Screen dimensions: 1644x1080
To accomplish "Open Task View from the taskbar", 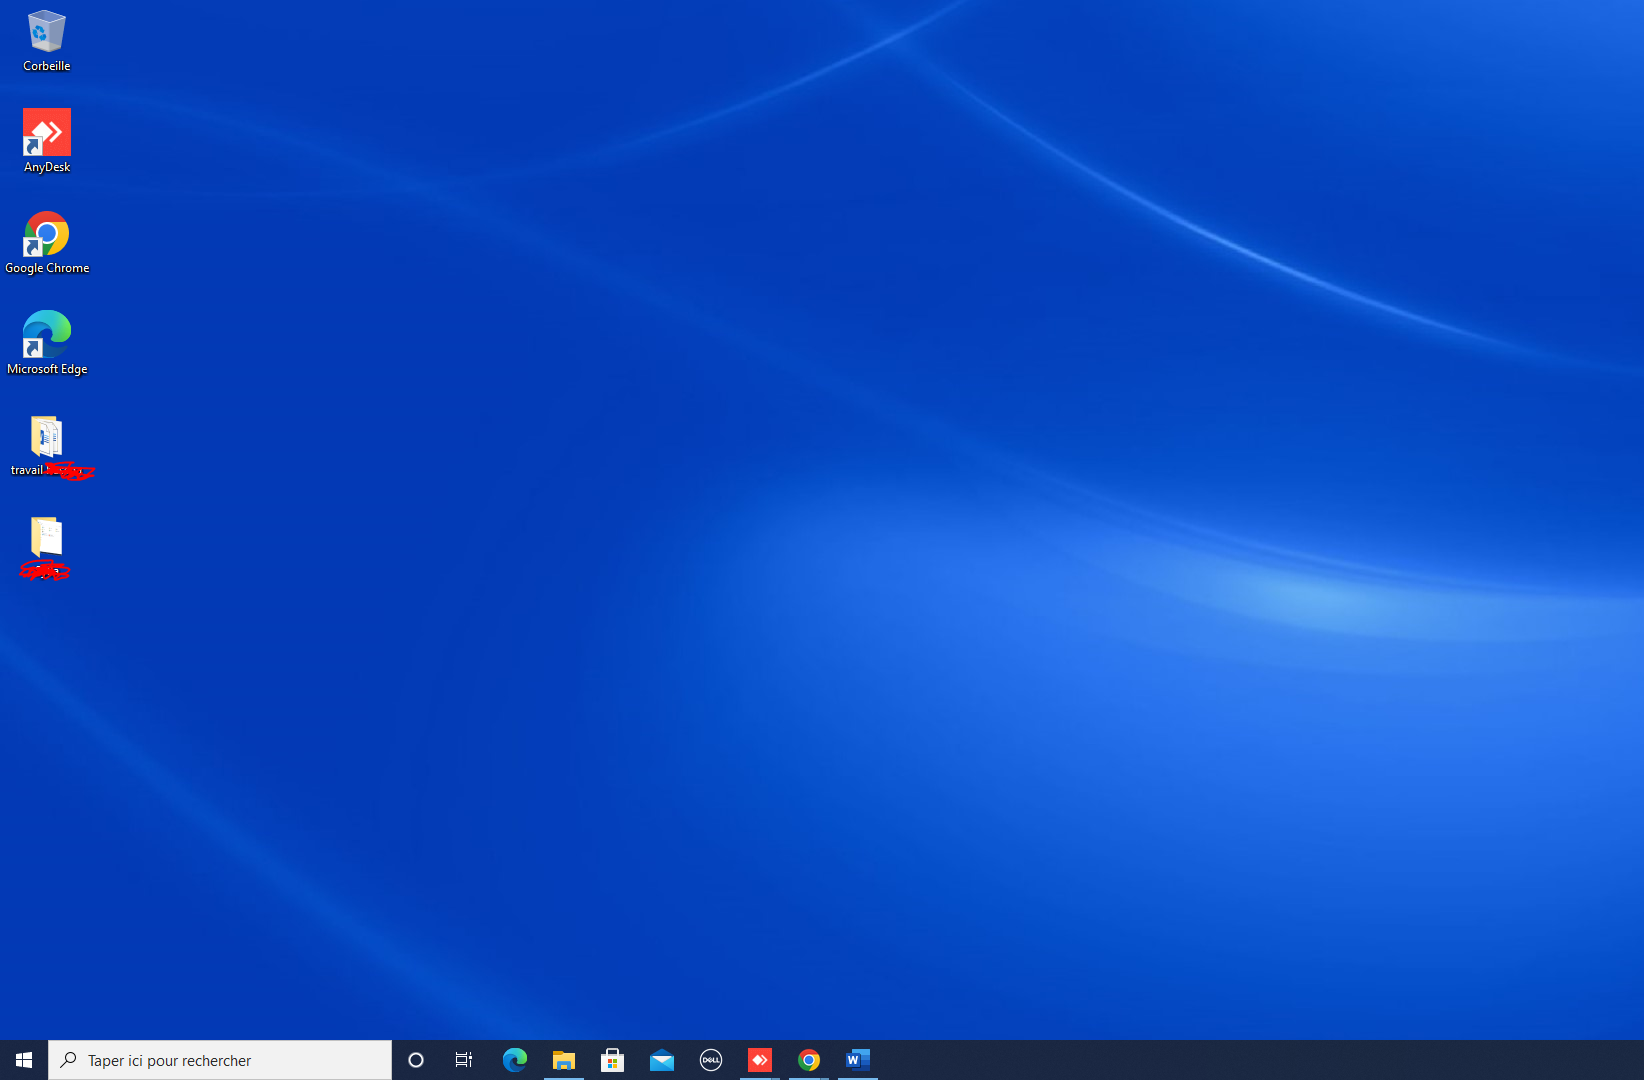I will coord(464,1060).
